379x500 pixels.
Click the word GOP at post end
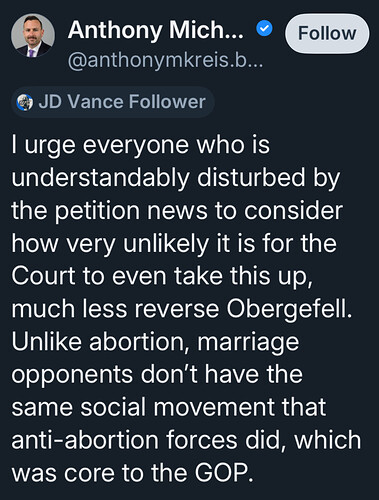coord(224,473)
